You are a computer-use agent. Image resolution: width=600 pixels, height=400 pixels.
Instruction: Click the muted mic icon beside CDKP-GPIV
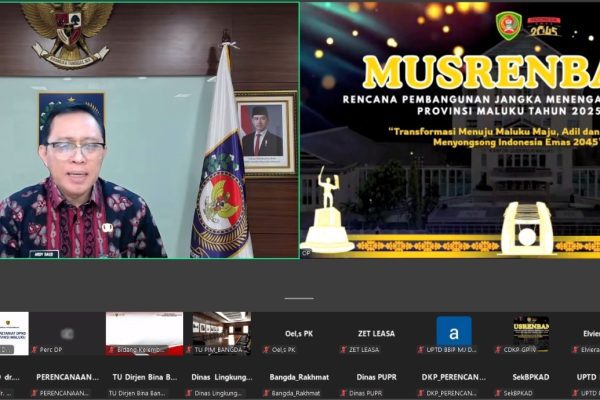498,349
